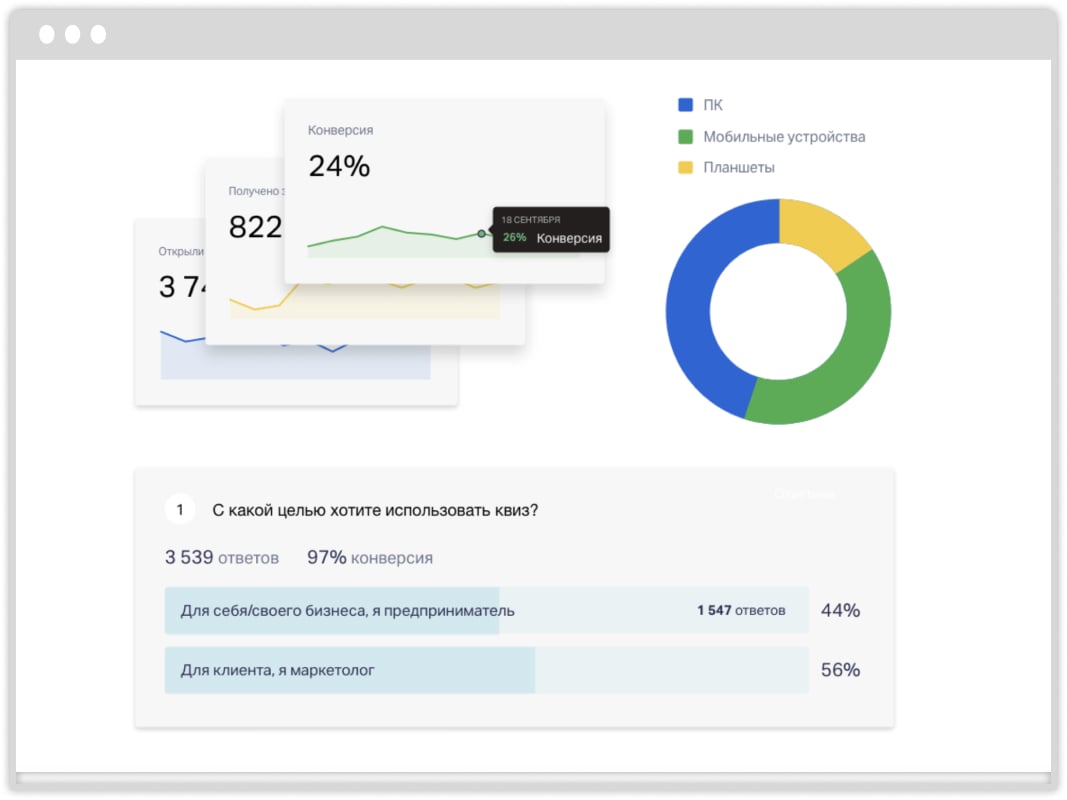This screenshot has height=800, width=1067.
Task: Click the 44% answer percentage
Action: (840, 610)
